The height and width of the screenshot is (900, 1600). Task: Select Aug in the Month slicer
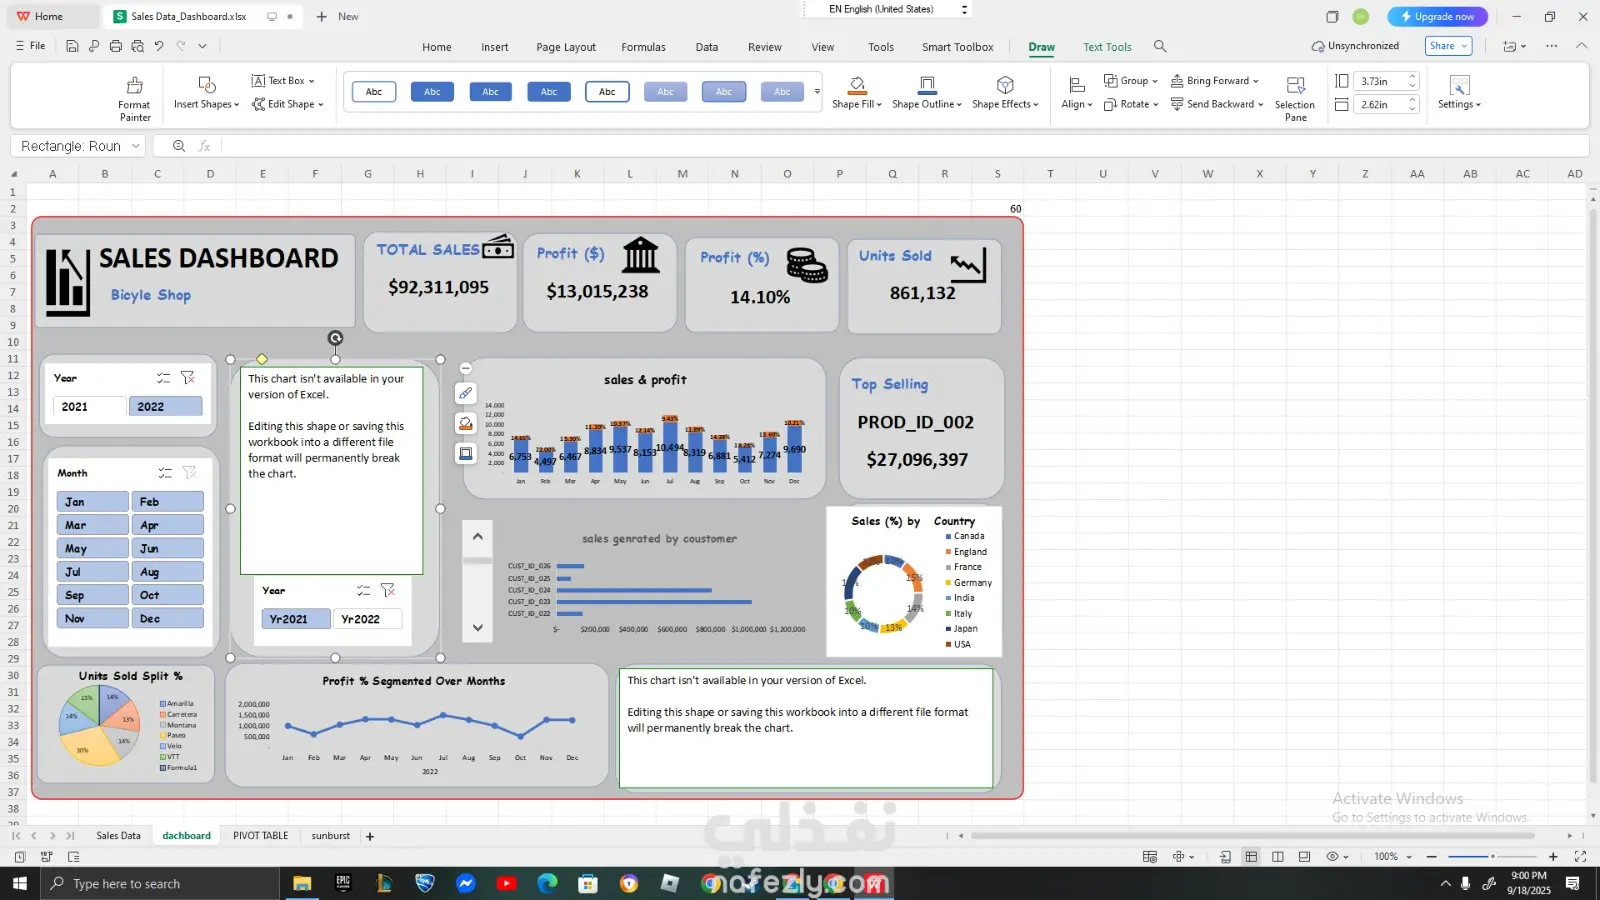tap(168, 572)
